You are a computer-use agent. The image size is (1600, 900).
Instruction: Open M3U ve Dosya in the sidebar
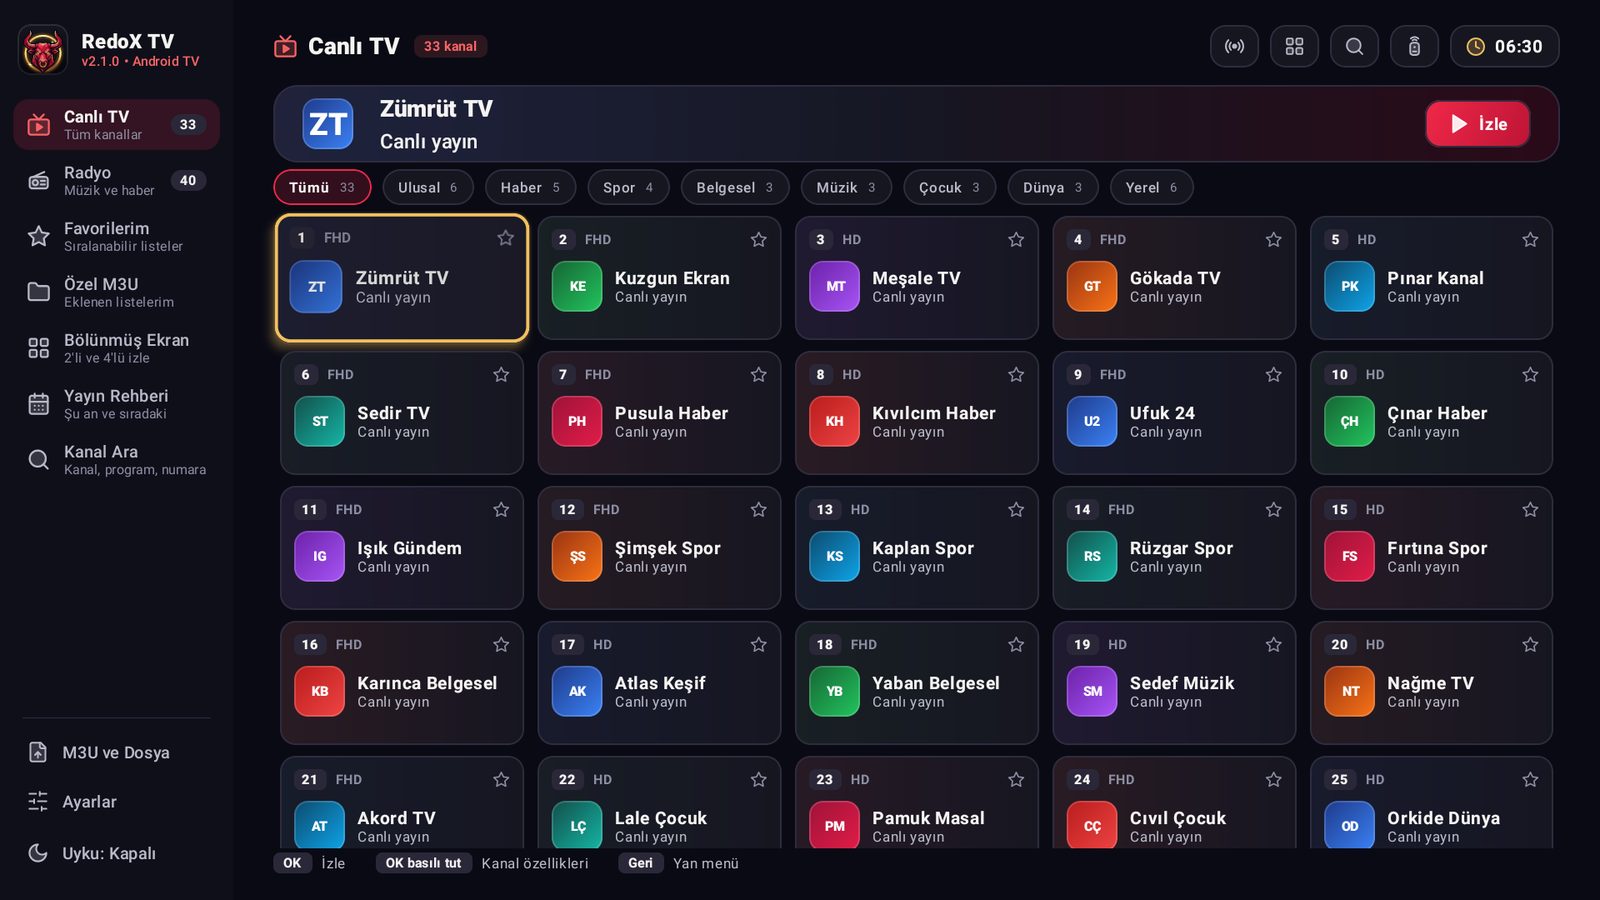116,752
